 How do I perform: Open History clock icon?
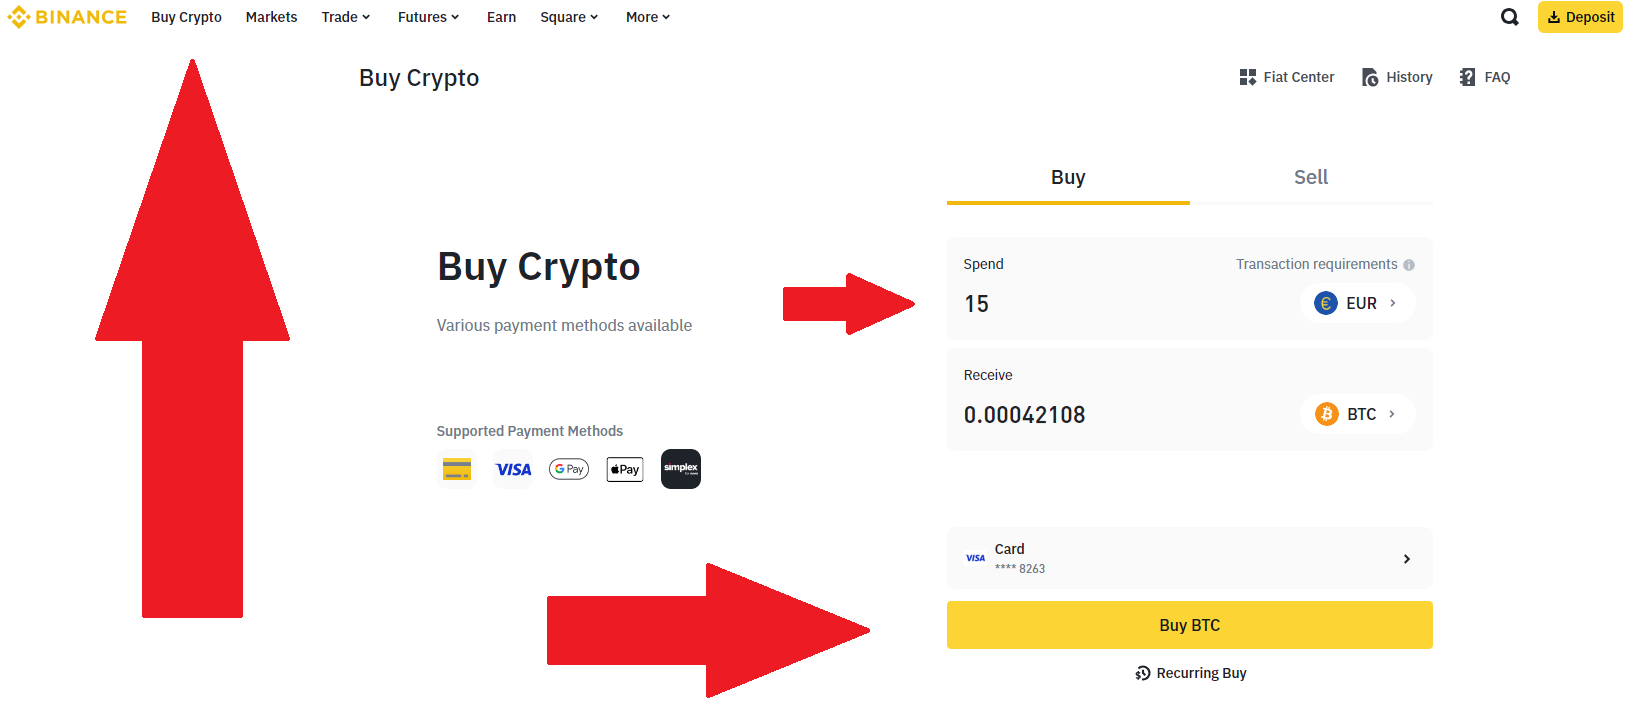1370,77
